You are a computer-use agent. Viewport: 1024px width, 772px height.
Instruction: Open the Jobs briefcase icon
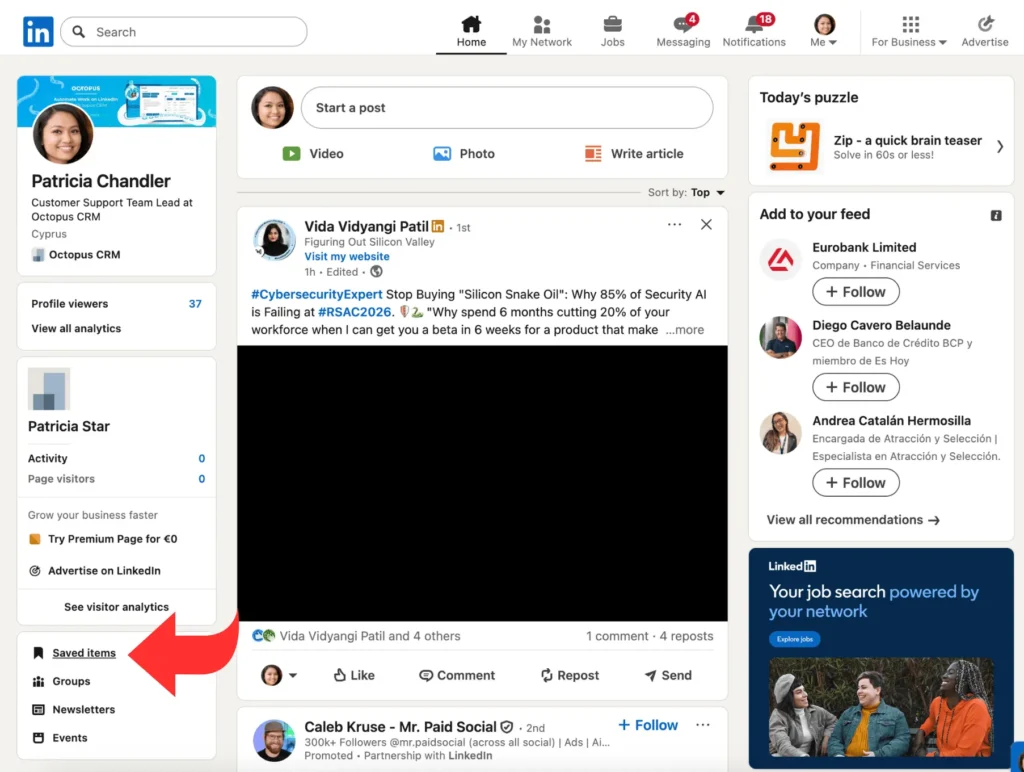pos(612,25)
